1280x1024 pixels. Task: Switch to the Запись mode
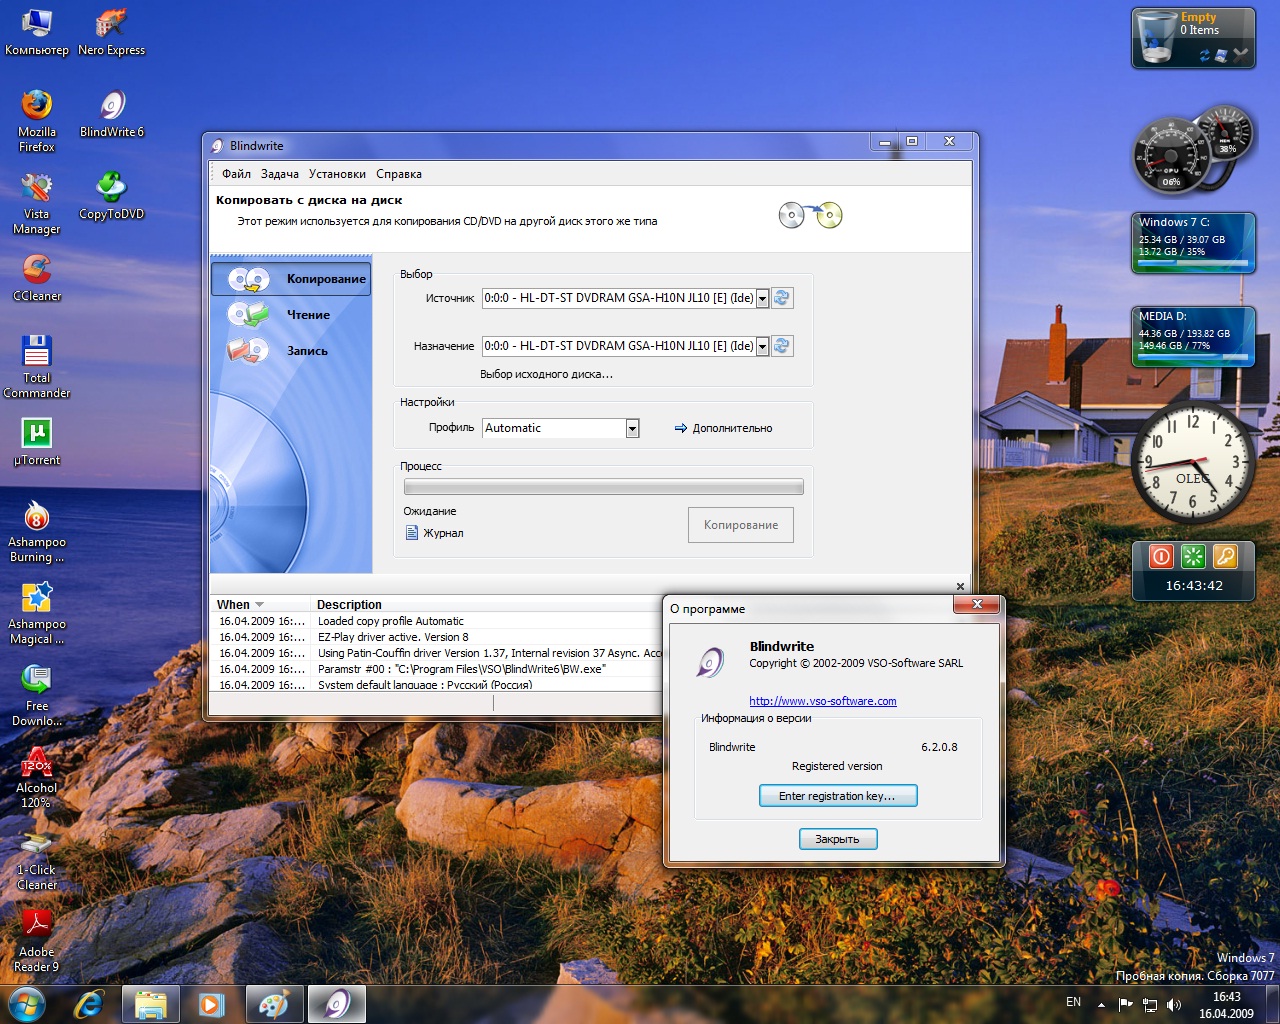click(x=291, y=351)
